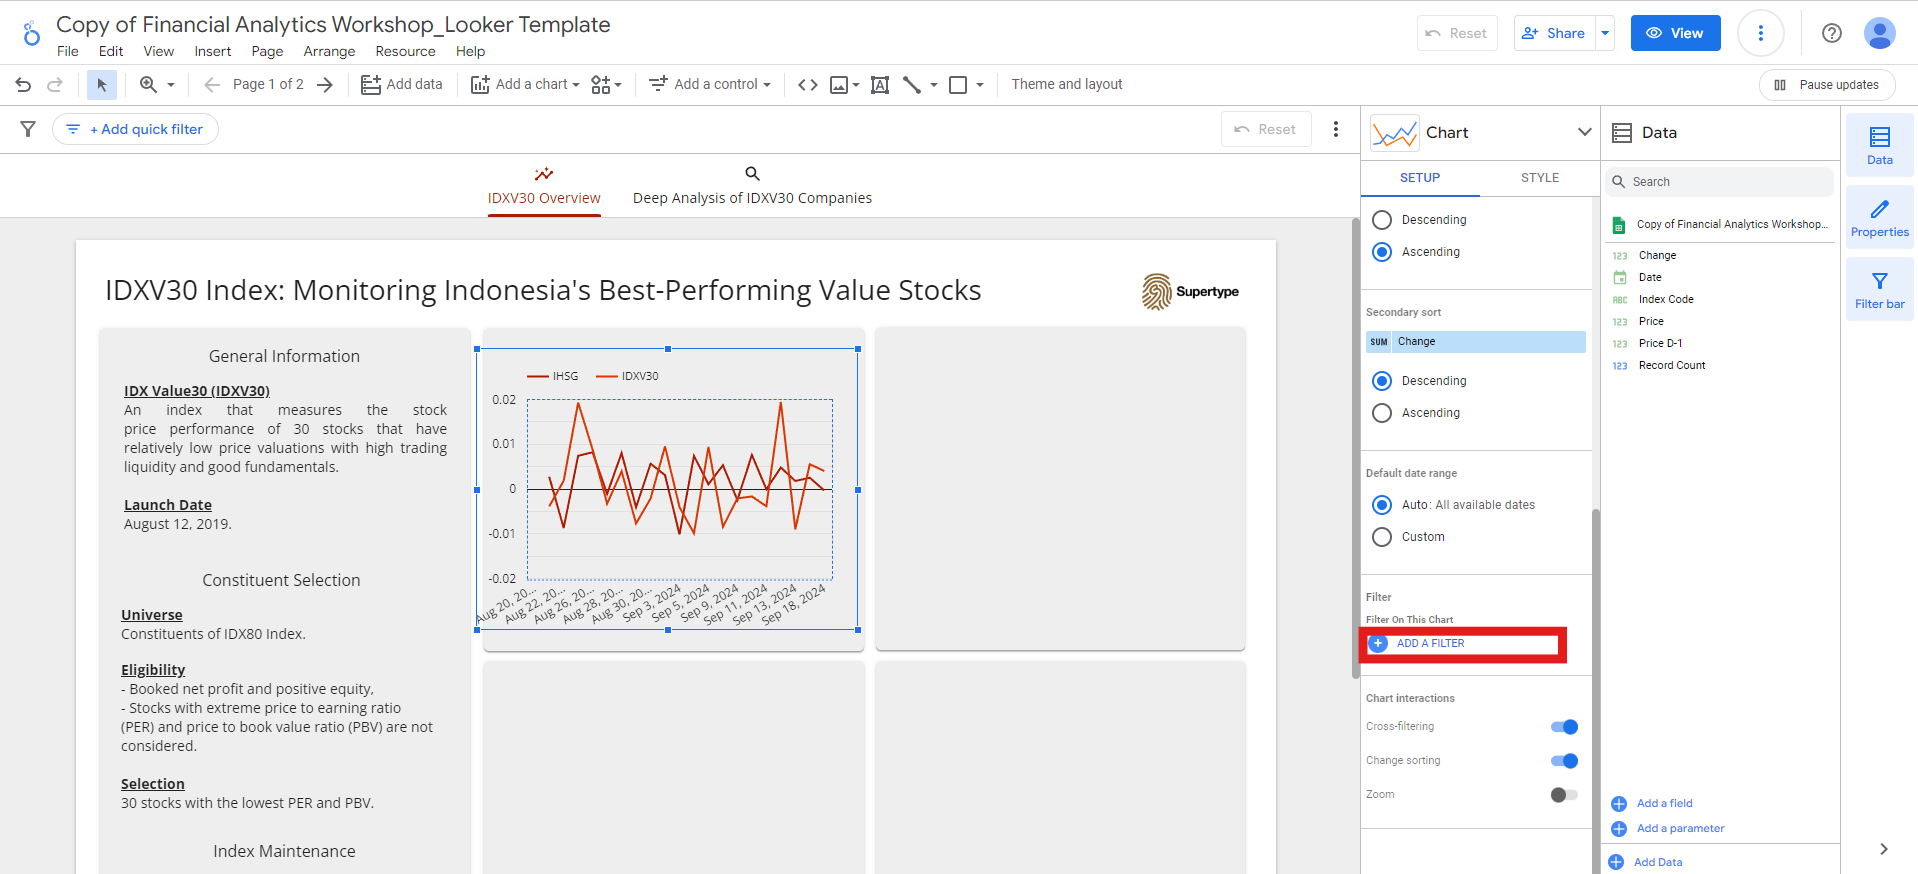Select Descending for the primary sort
1918x874 pixels.
[x=1382, y=220]
